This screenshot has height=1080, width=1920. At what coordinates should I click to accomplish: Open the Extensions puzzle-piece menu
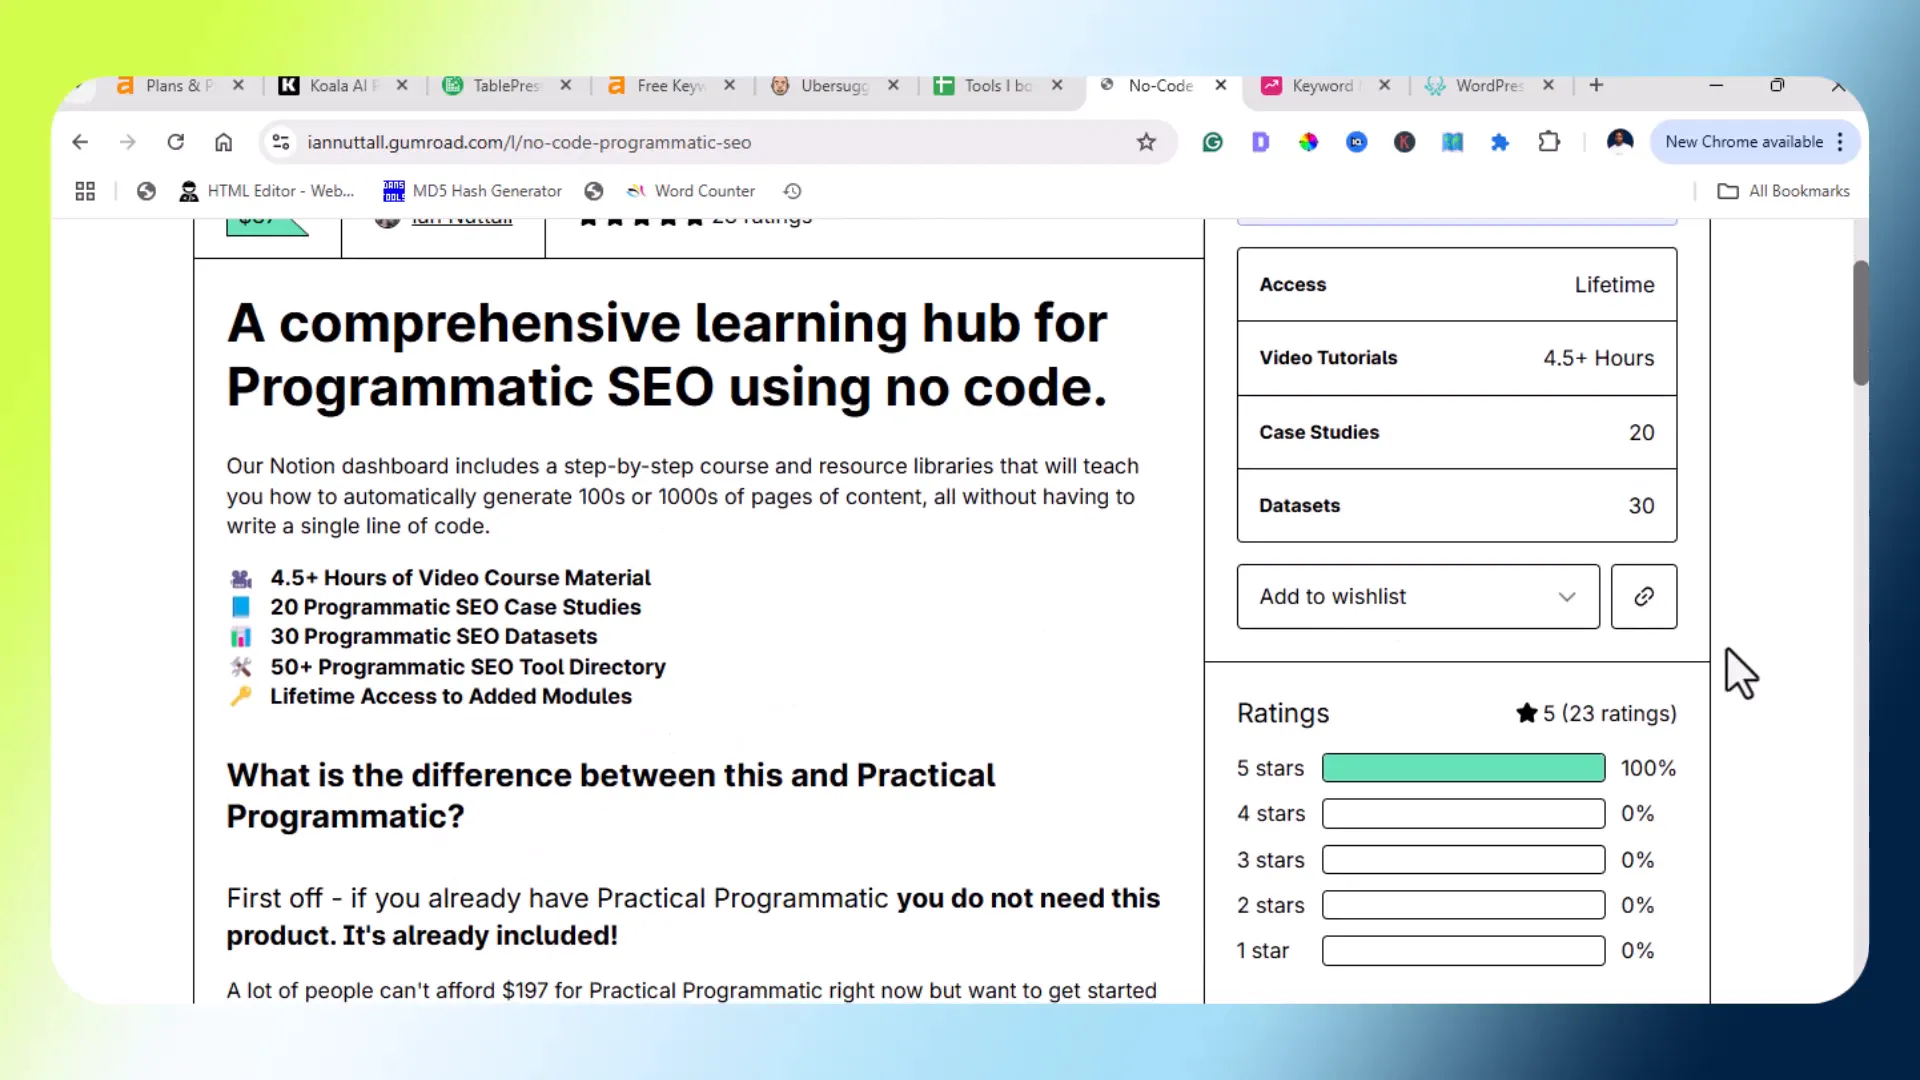[x=1549, y=142]
